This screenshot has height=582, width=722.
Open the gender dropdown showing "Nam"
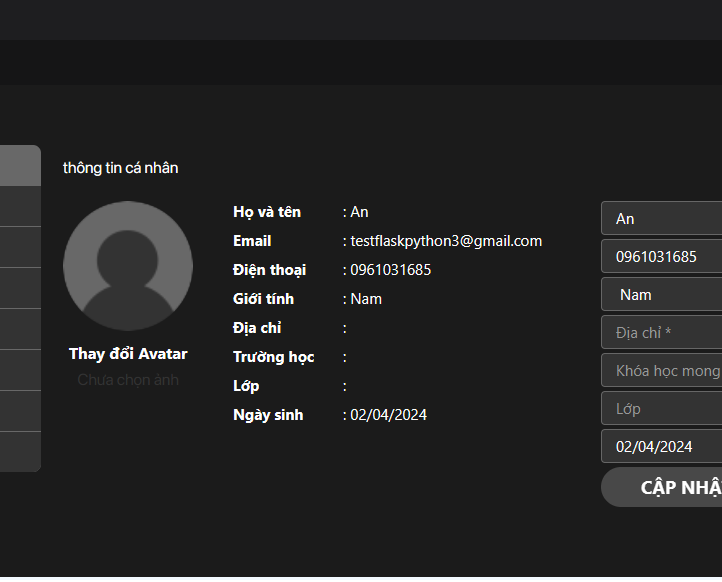pos(661,294)
